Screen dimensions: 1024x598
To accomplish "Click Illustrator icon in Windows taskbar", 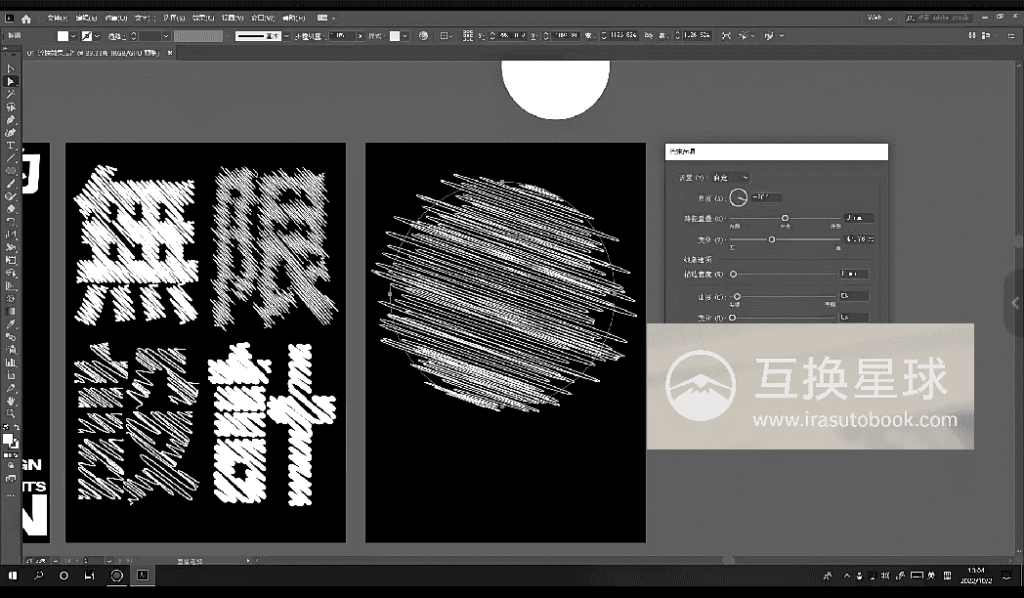I will 142,576.
